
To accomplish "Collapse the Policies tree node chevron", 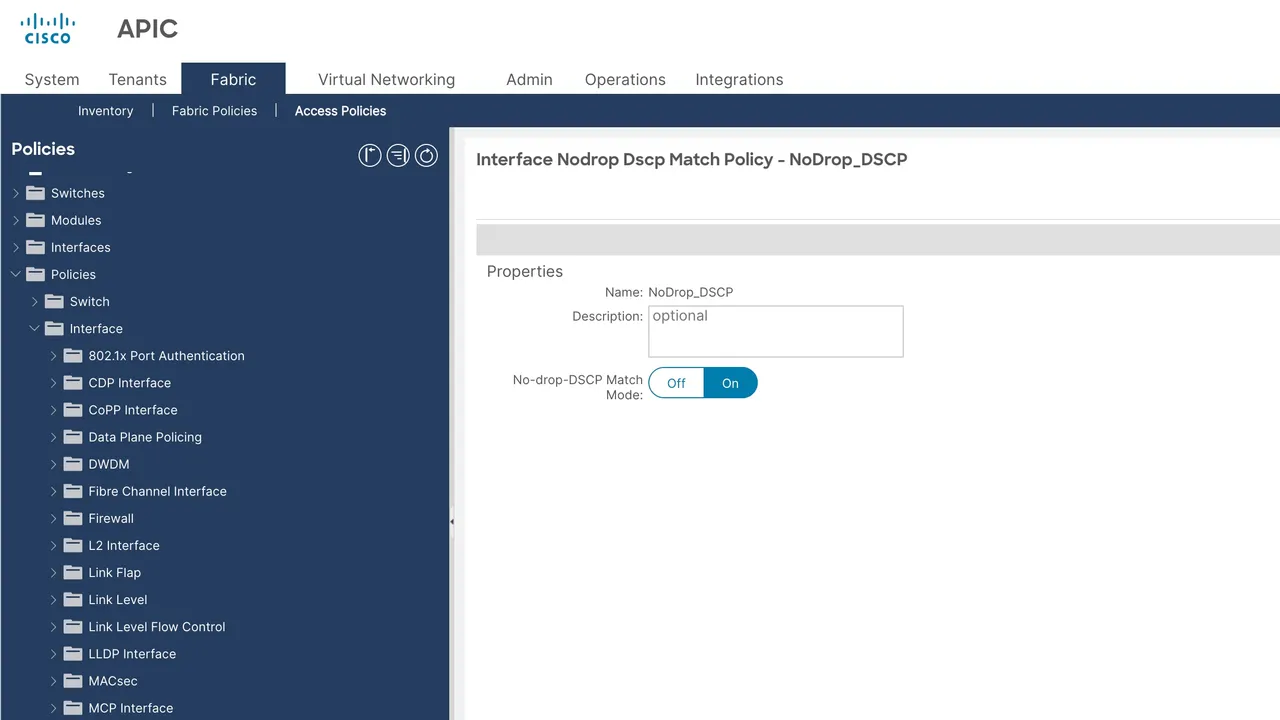I will [x=16, y=274].
